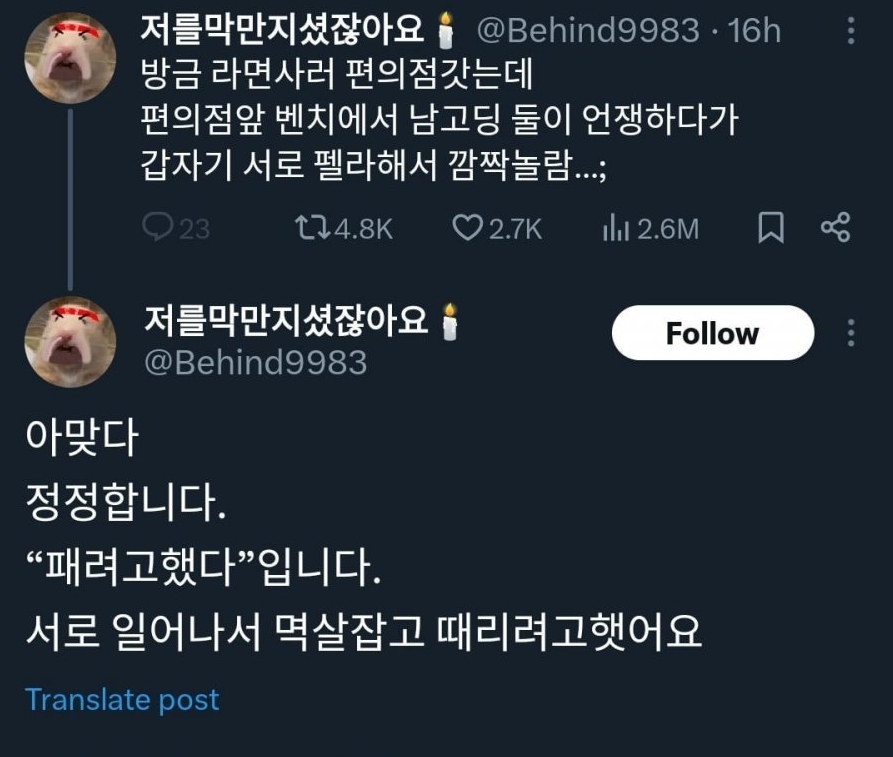
Task: Share the first tweet
Action: tap(835, 228)
